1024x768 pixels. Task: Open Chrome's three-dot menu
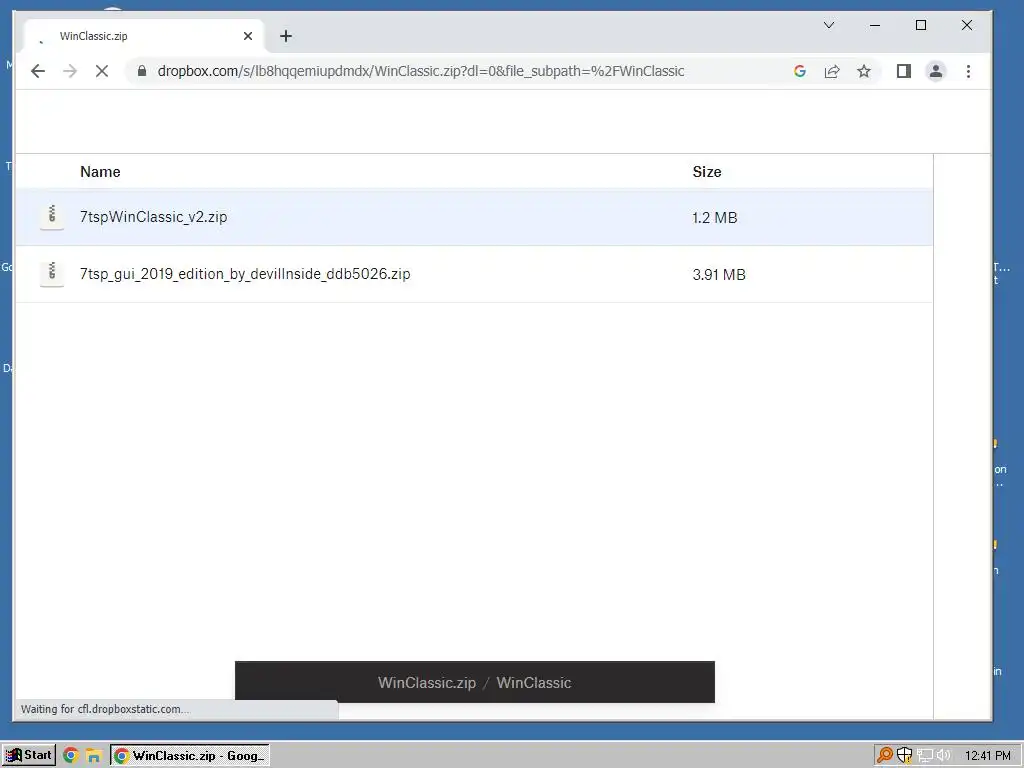click(968, 71)
